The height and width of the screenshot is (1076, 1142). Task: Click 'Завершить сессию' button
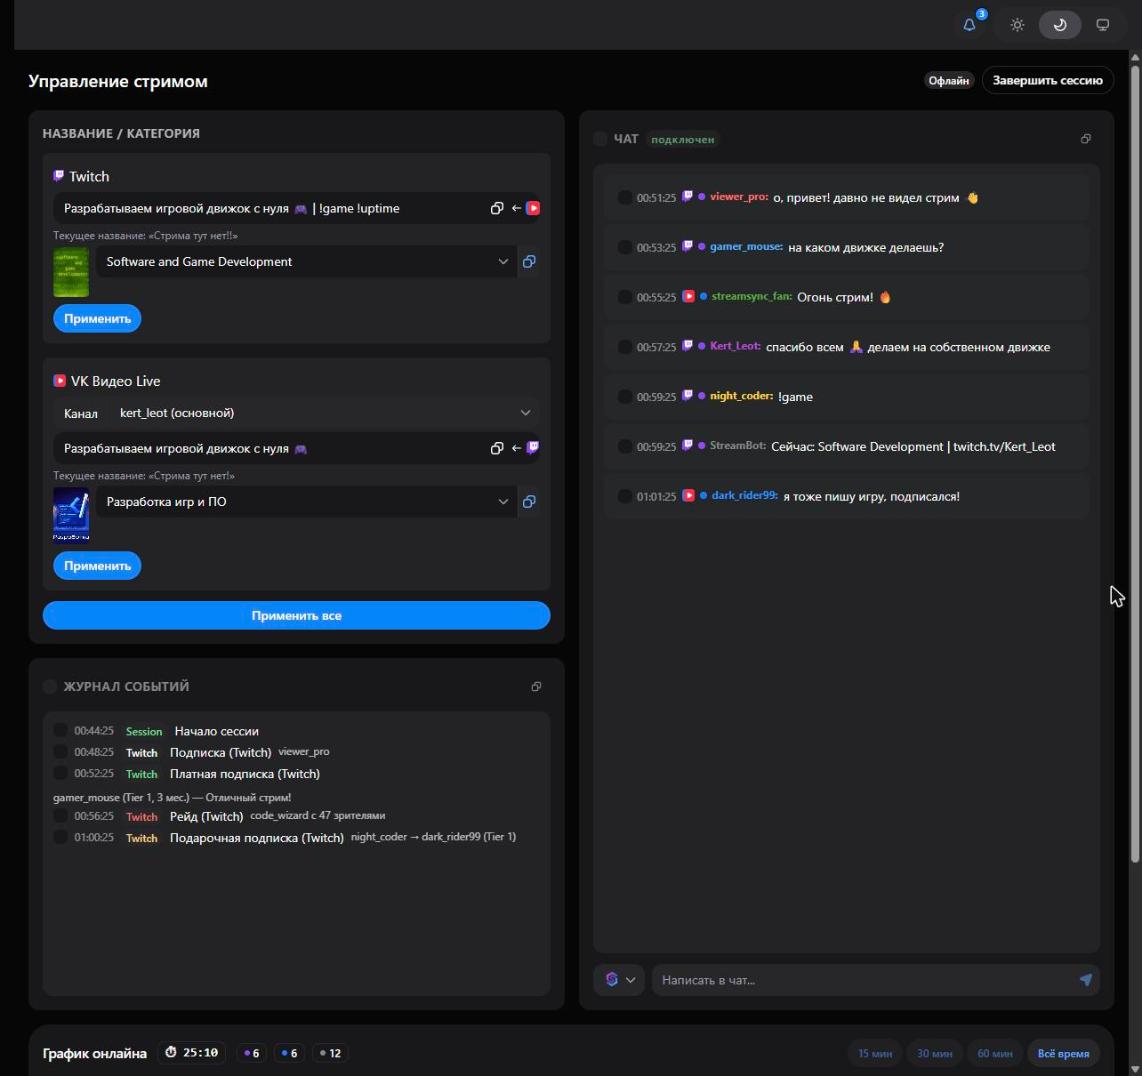(1047, 80)
